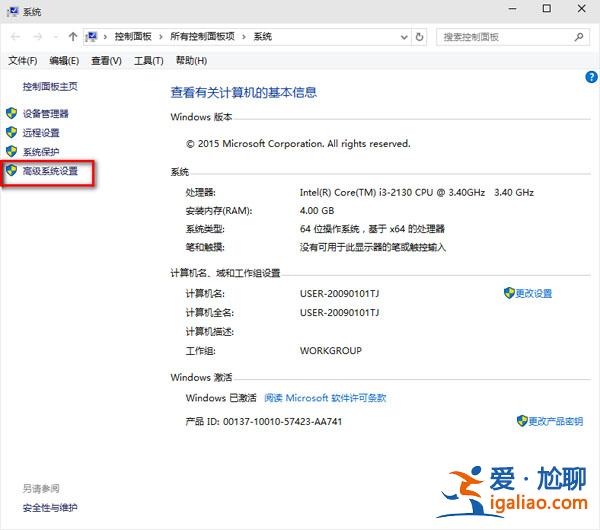This screenshot has height=530, width=600.
Task: Click the WORKGROUP value
Action: point(331,351)
